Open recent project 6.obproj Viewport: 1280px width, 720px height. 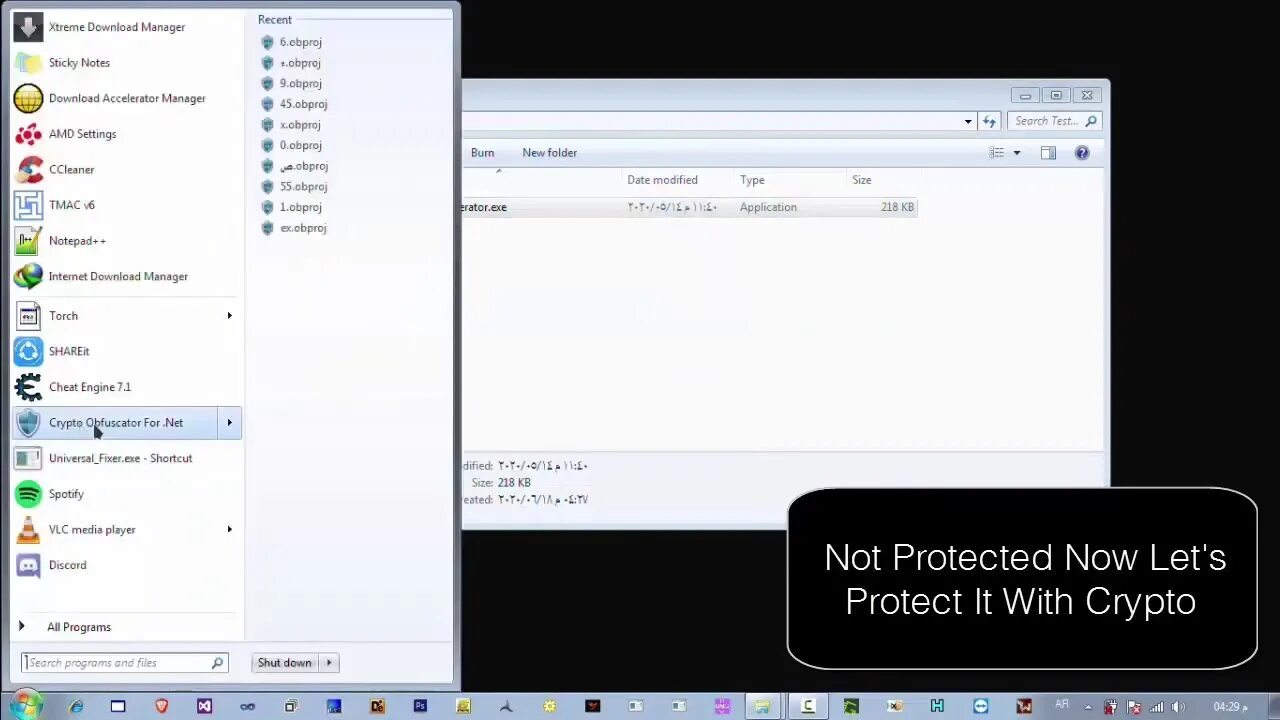300,42
